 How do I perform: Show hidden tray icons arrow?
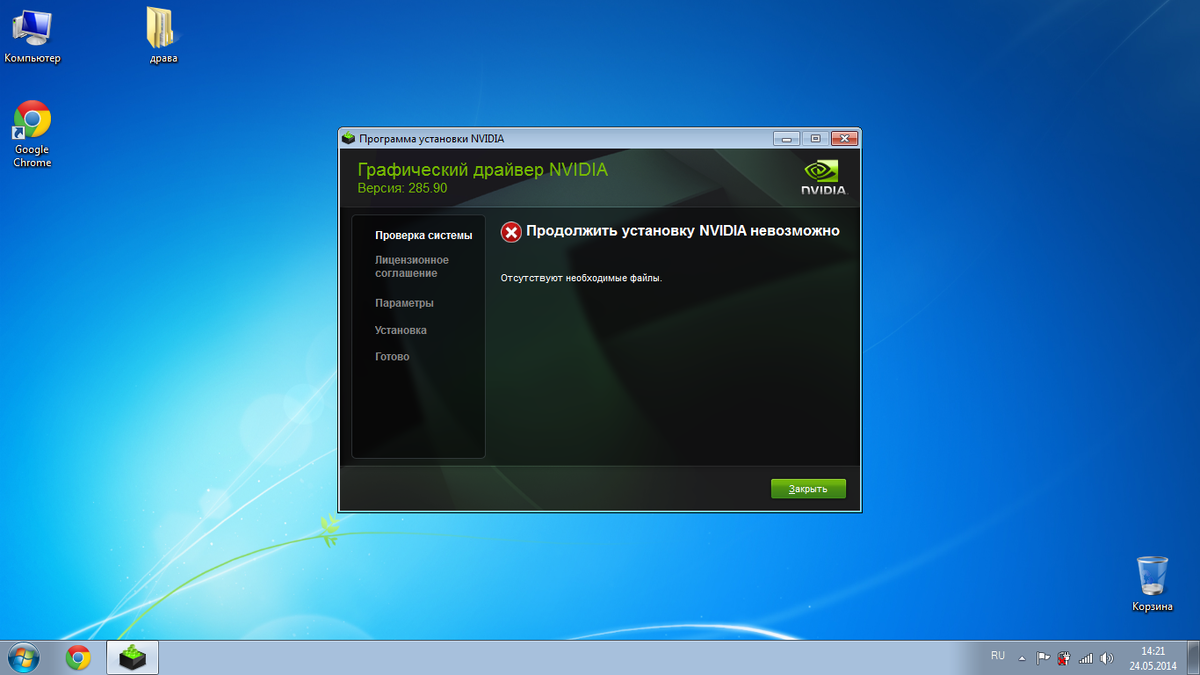(x=1022, y=659)
